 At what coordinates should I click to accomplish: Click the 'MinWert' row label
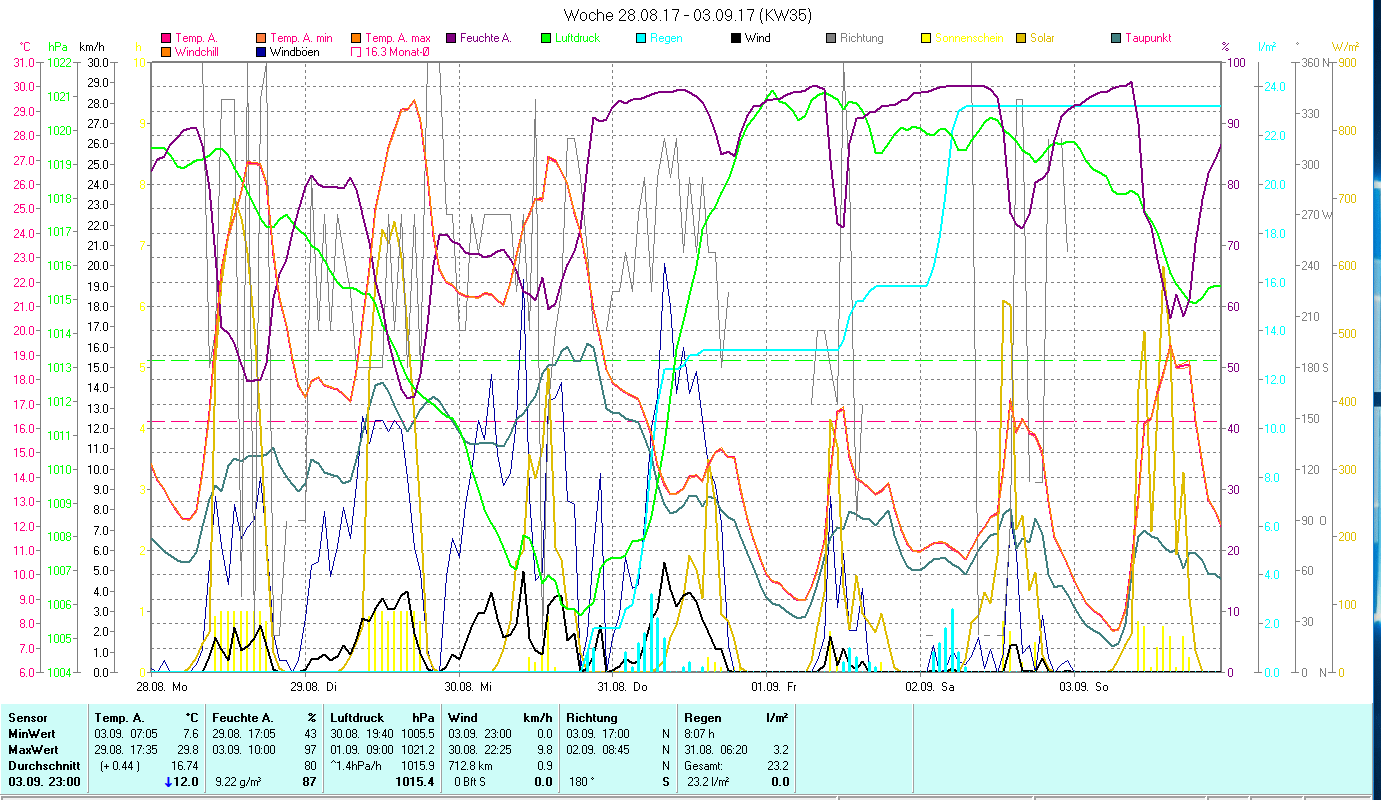point(30,734)
